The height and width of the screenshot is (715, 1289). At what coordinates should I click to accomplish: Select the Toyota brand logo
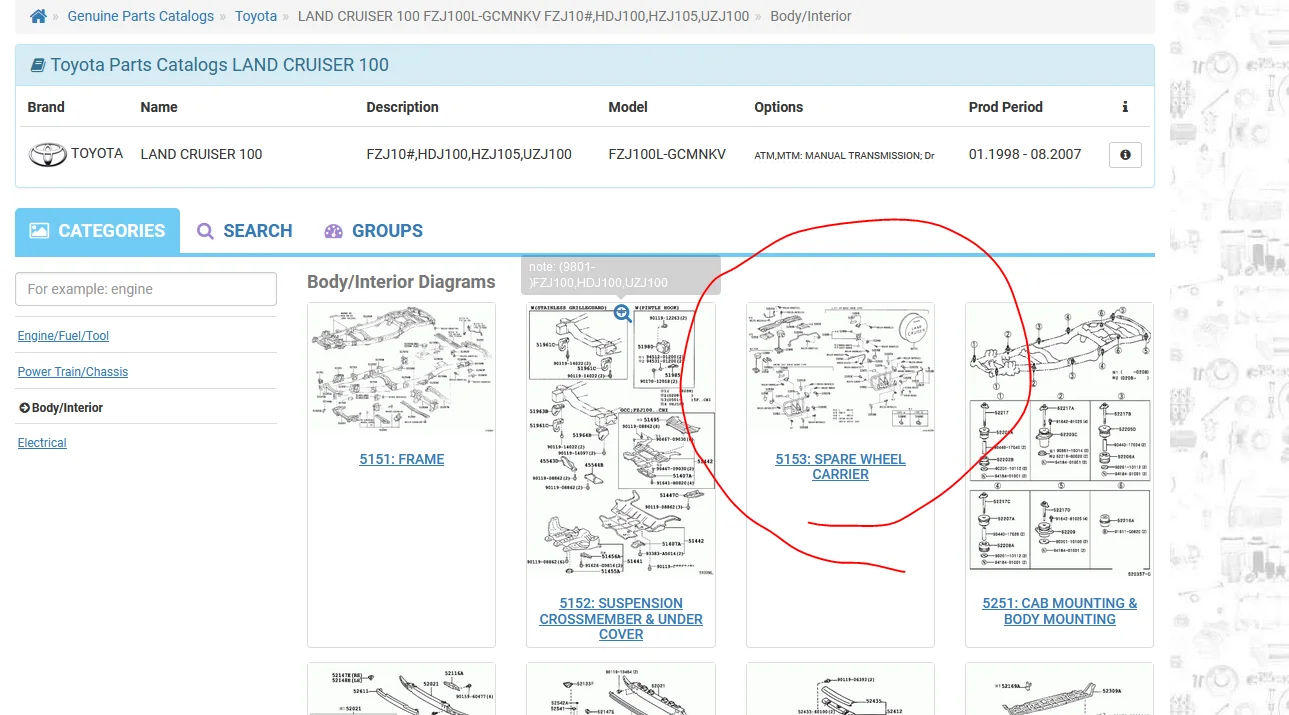pyautogui.click(x=47, y=154)
